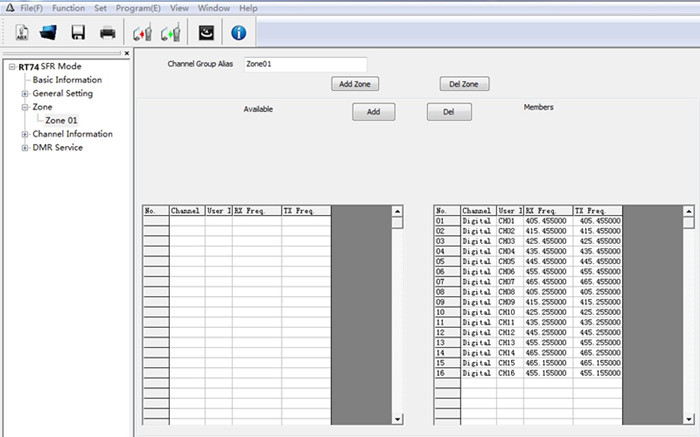Open a codeplug with the blue folder icon

click(48, 33)
